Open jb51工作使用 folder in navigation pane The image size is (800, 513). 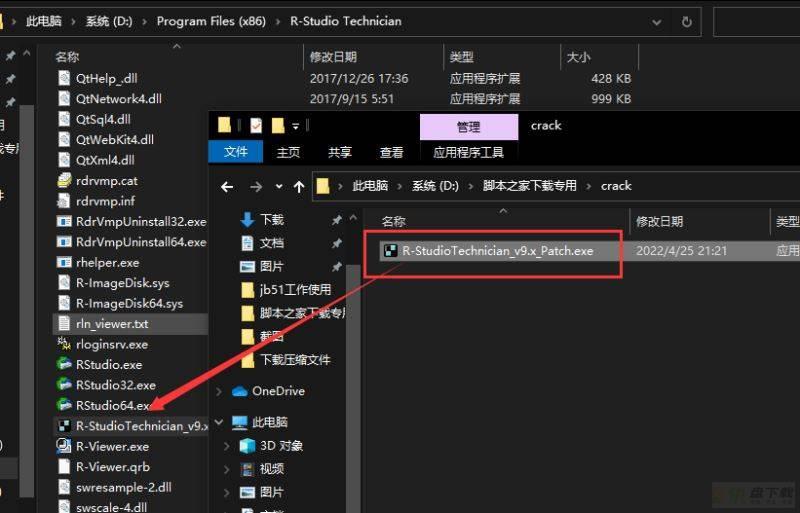point(295,289)
